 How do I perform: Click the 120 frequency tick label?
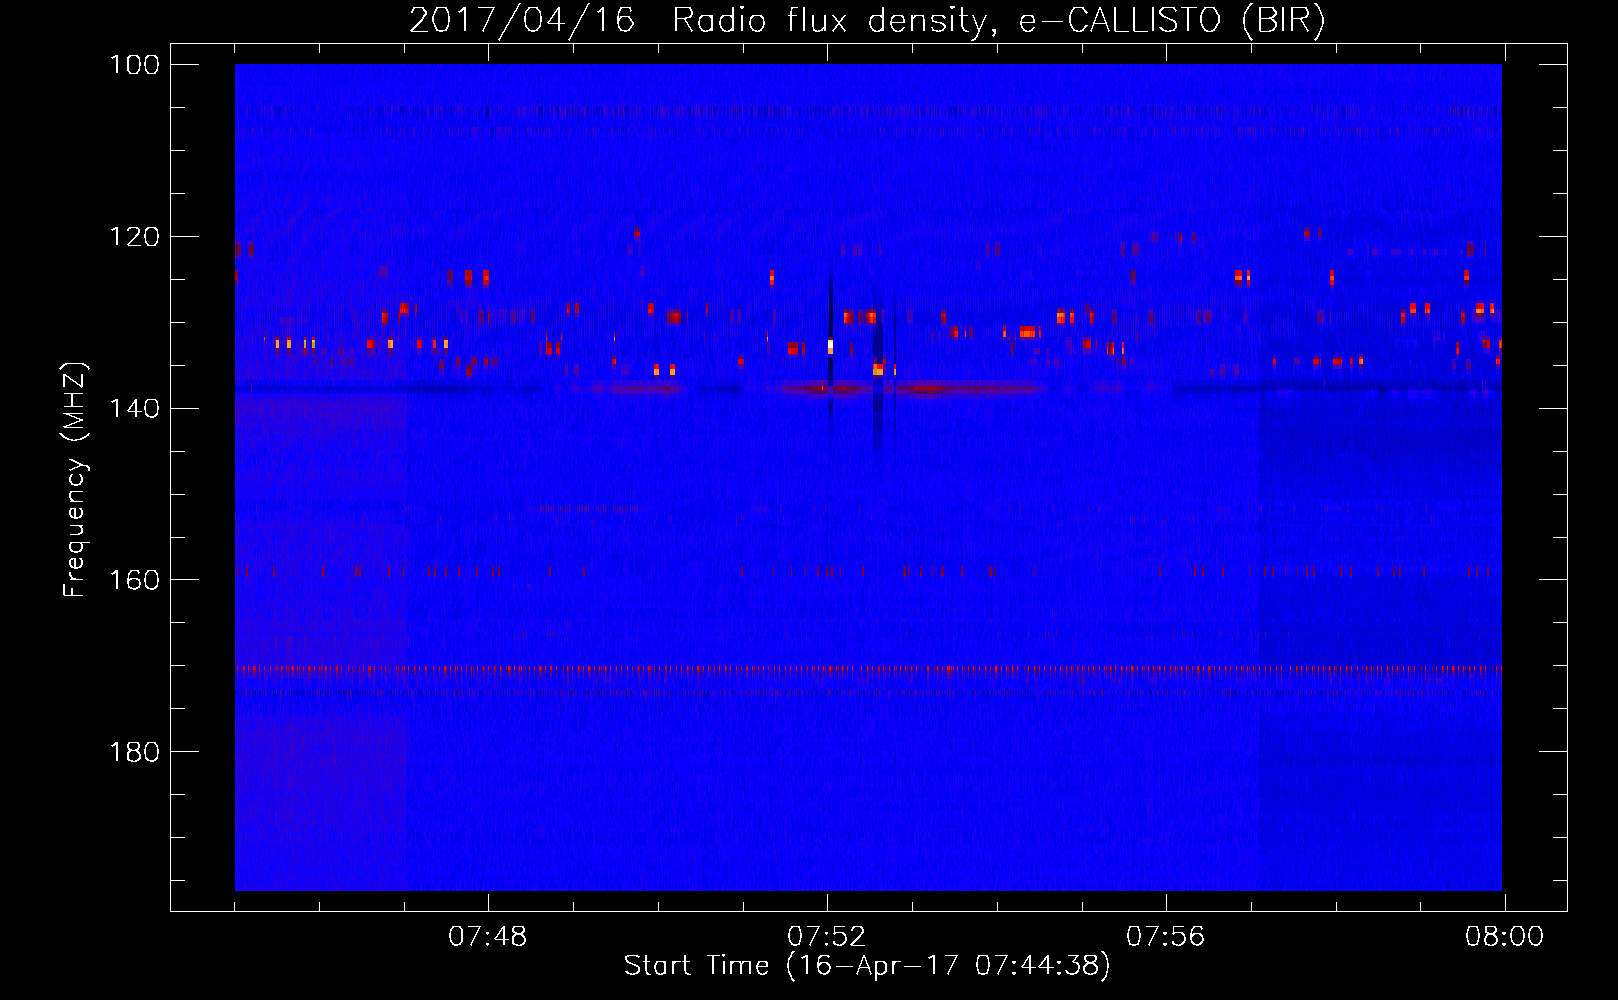pyautogui.click(x=133, y=237)
